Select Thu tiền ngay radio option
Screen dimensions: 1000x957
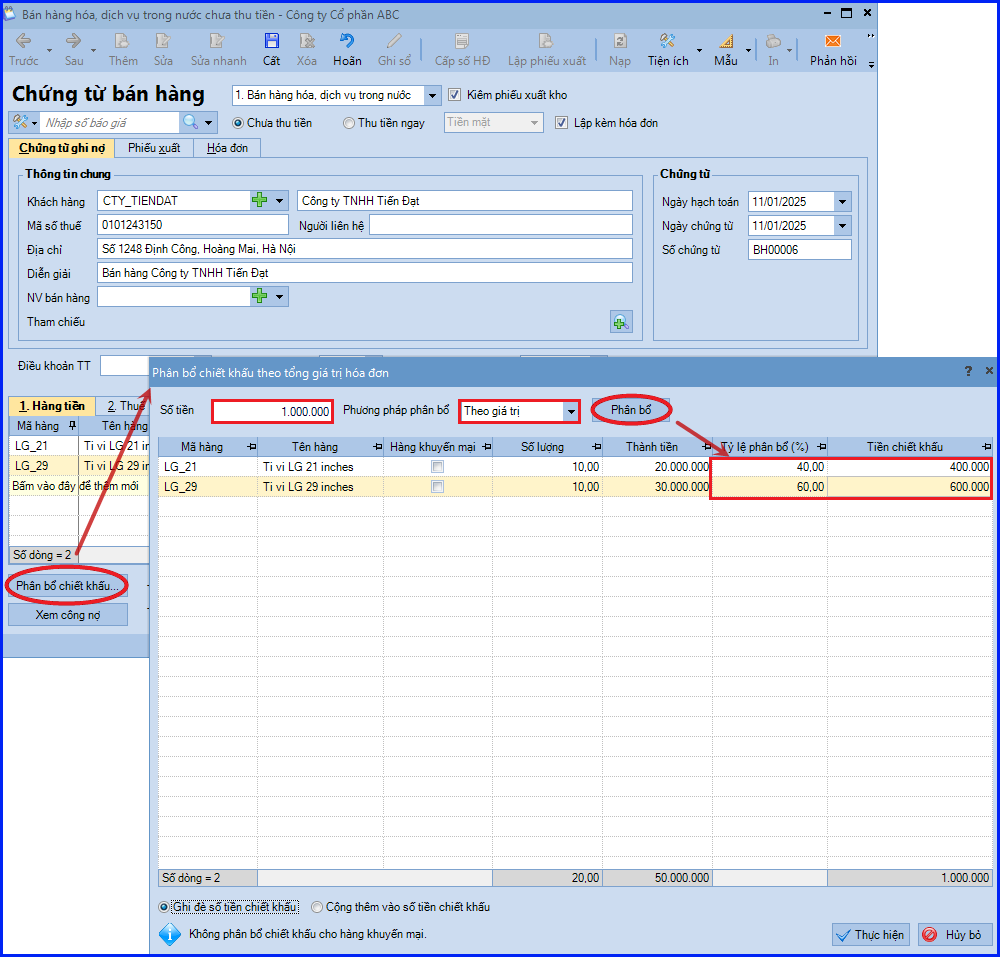(349, 123)
